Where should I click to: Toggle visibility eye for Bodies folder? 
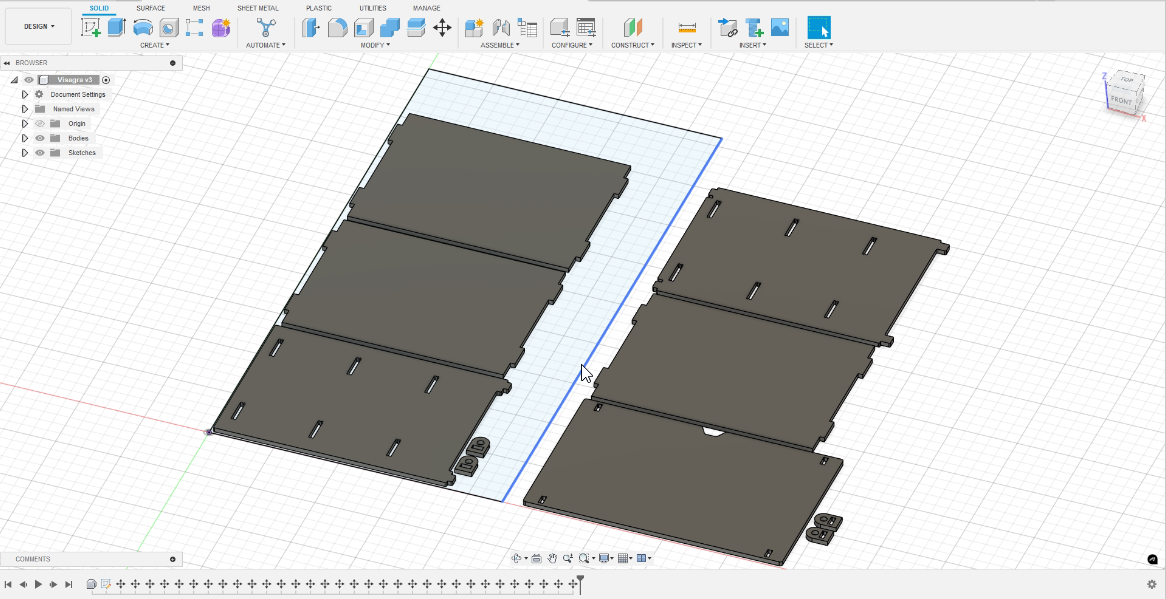pyautogui.click(x=40, y=138)
